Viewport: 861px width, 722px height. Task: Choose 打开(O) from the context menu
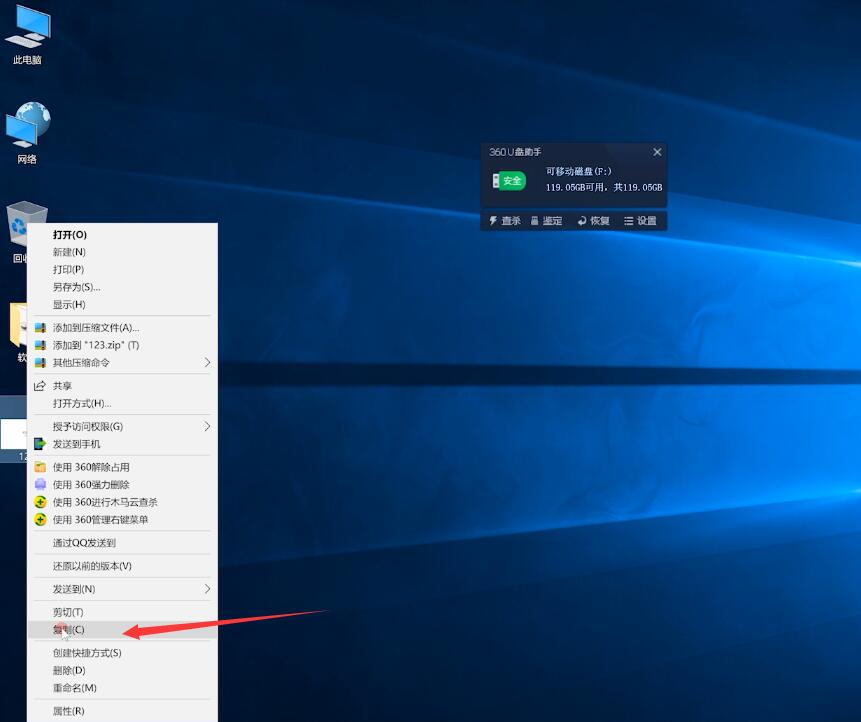pos(122,234)
